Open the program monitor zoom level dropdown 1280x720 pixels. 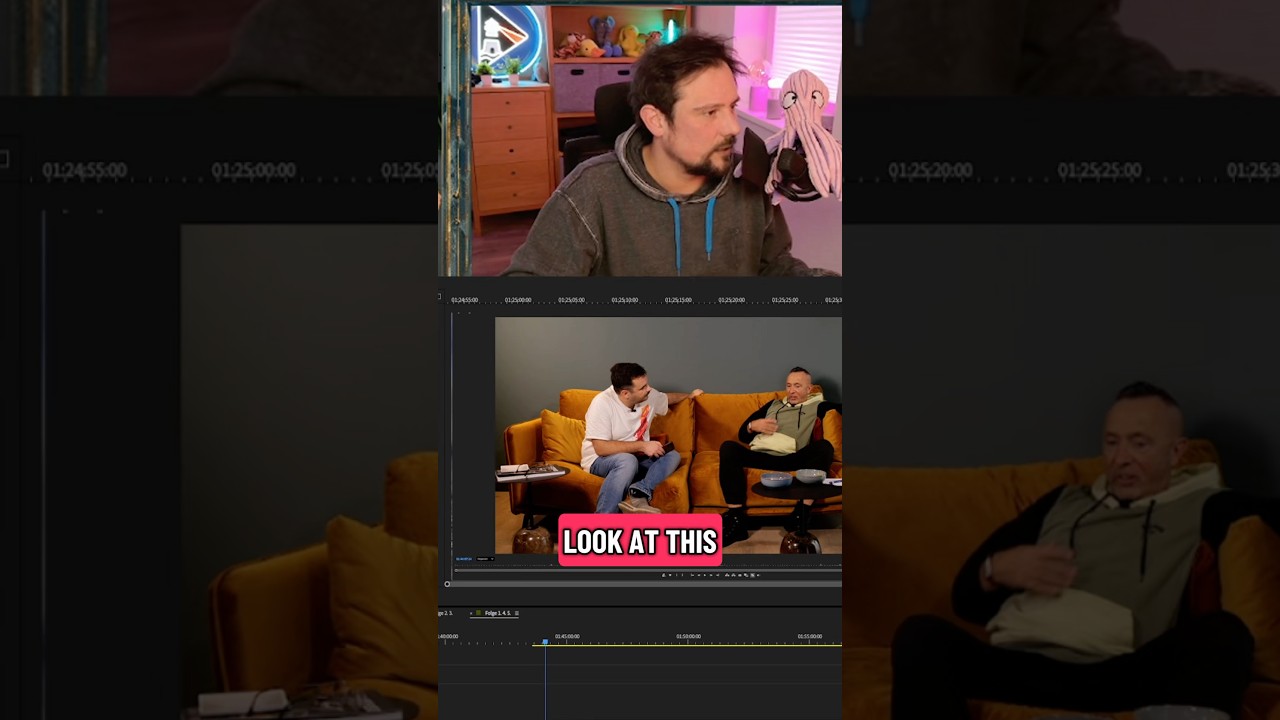(x=484, y=559)
